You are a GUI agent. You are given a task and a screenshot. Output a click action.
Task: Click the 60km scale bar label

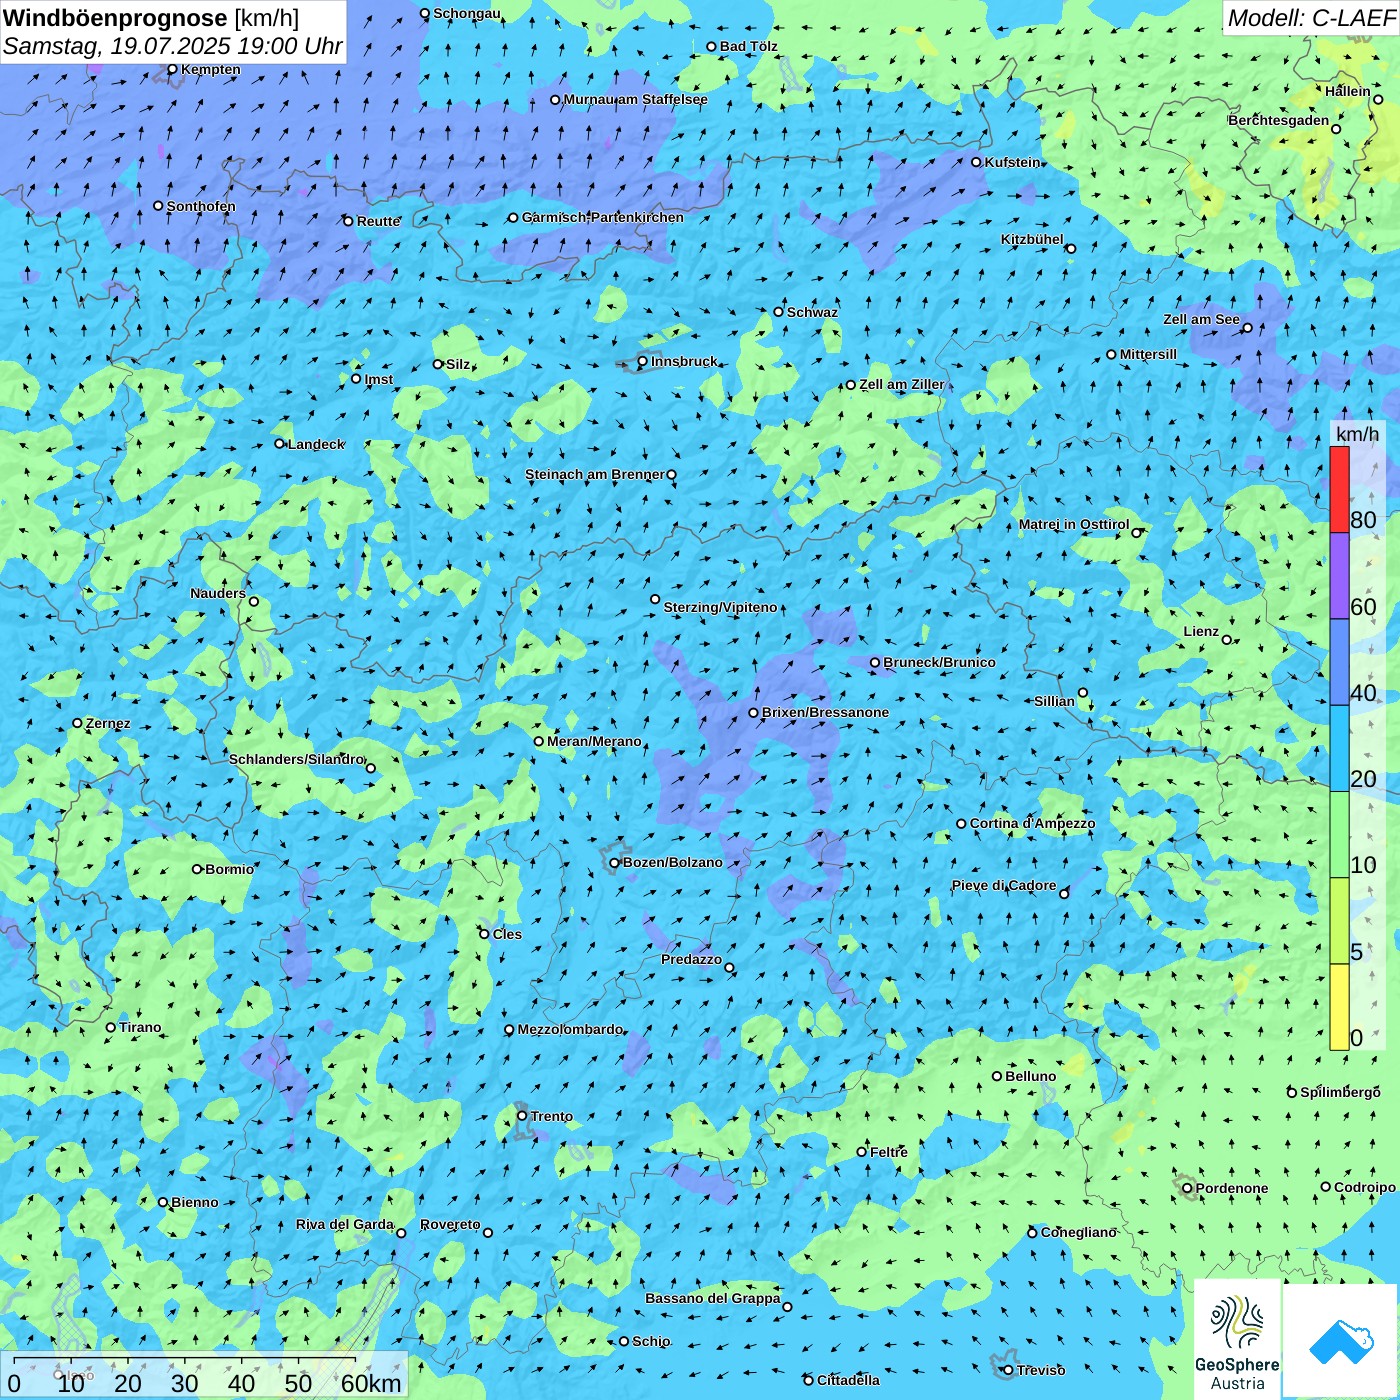tap(371, 1383)
